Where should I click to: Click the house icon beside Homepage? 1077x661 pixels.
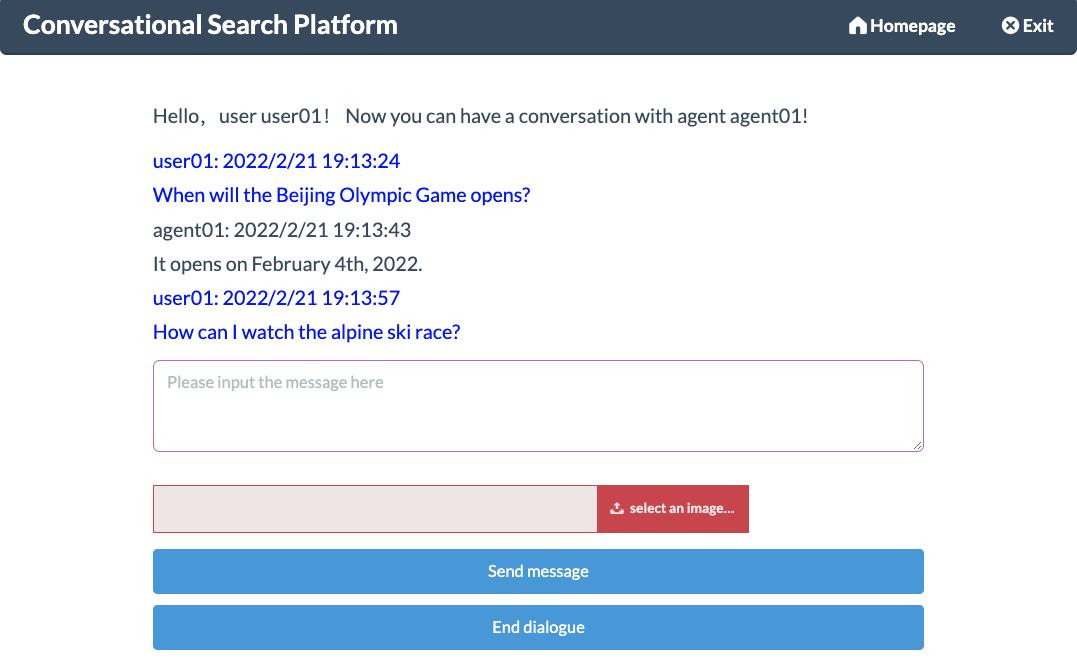click(x=857, y=26)
